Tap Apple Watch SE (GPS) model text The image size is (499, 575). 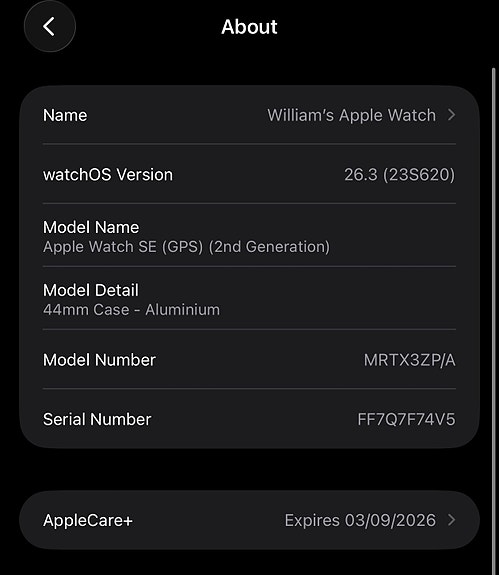click(x=186, y=247)
